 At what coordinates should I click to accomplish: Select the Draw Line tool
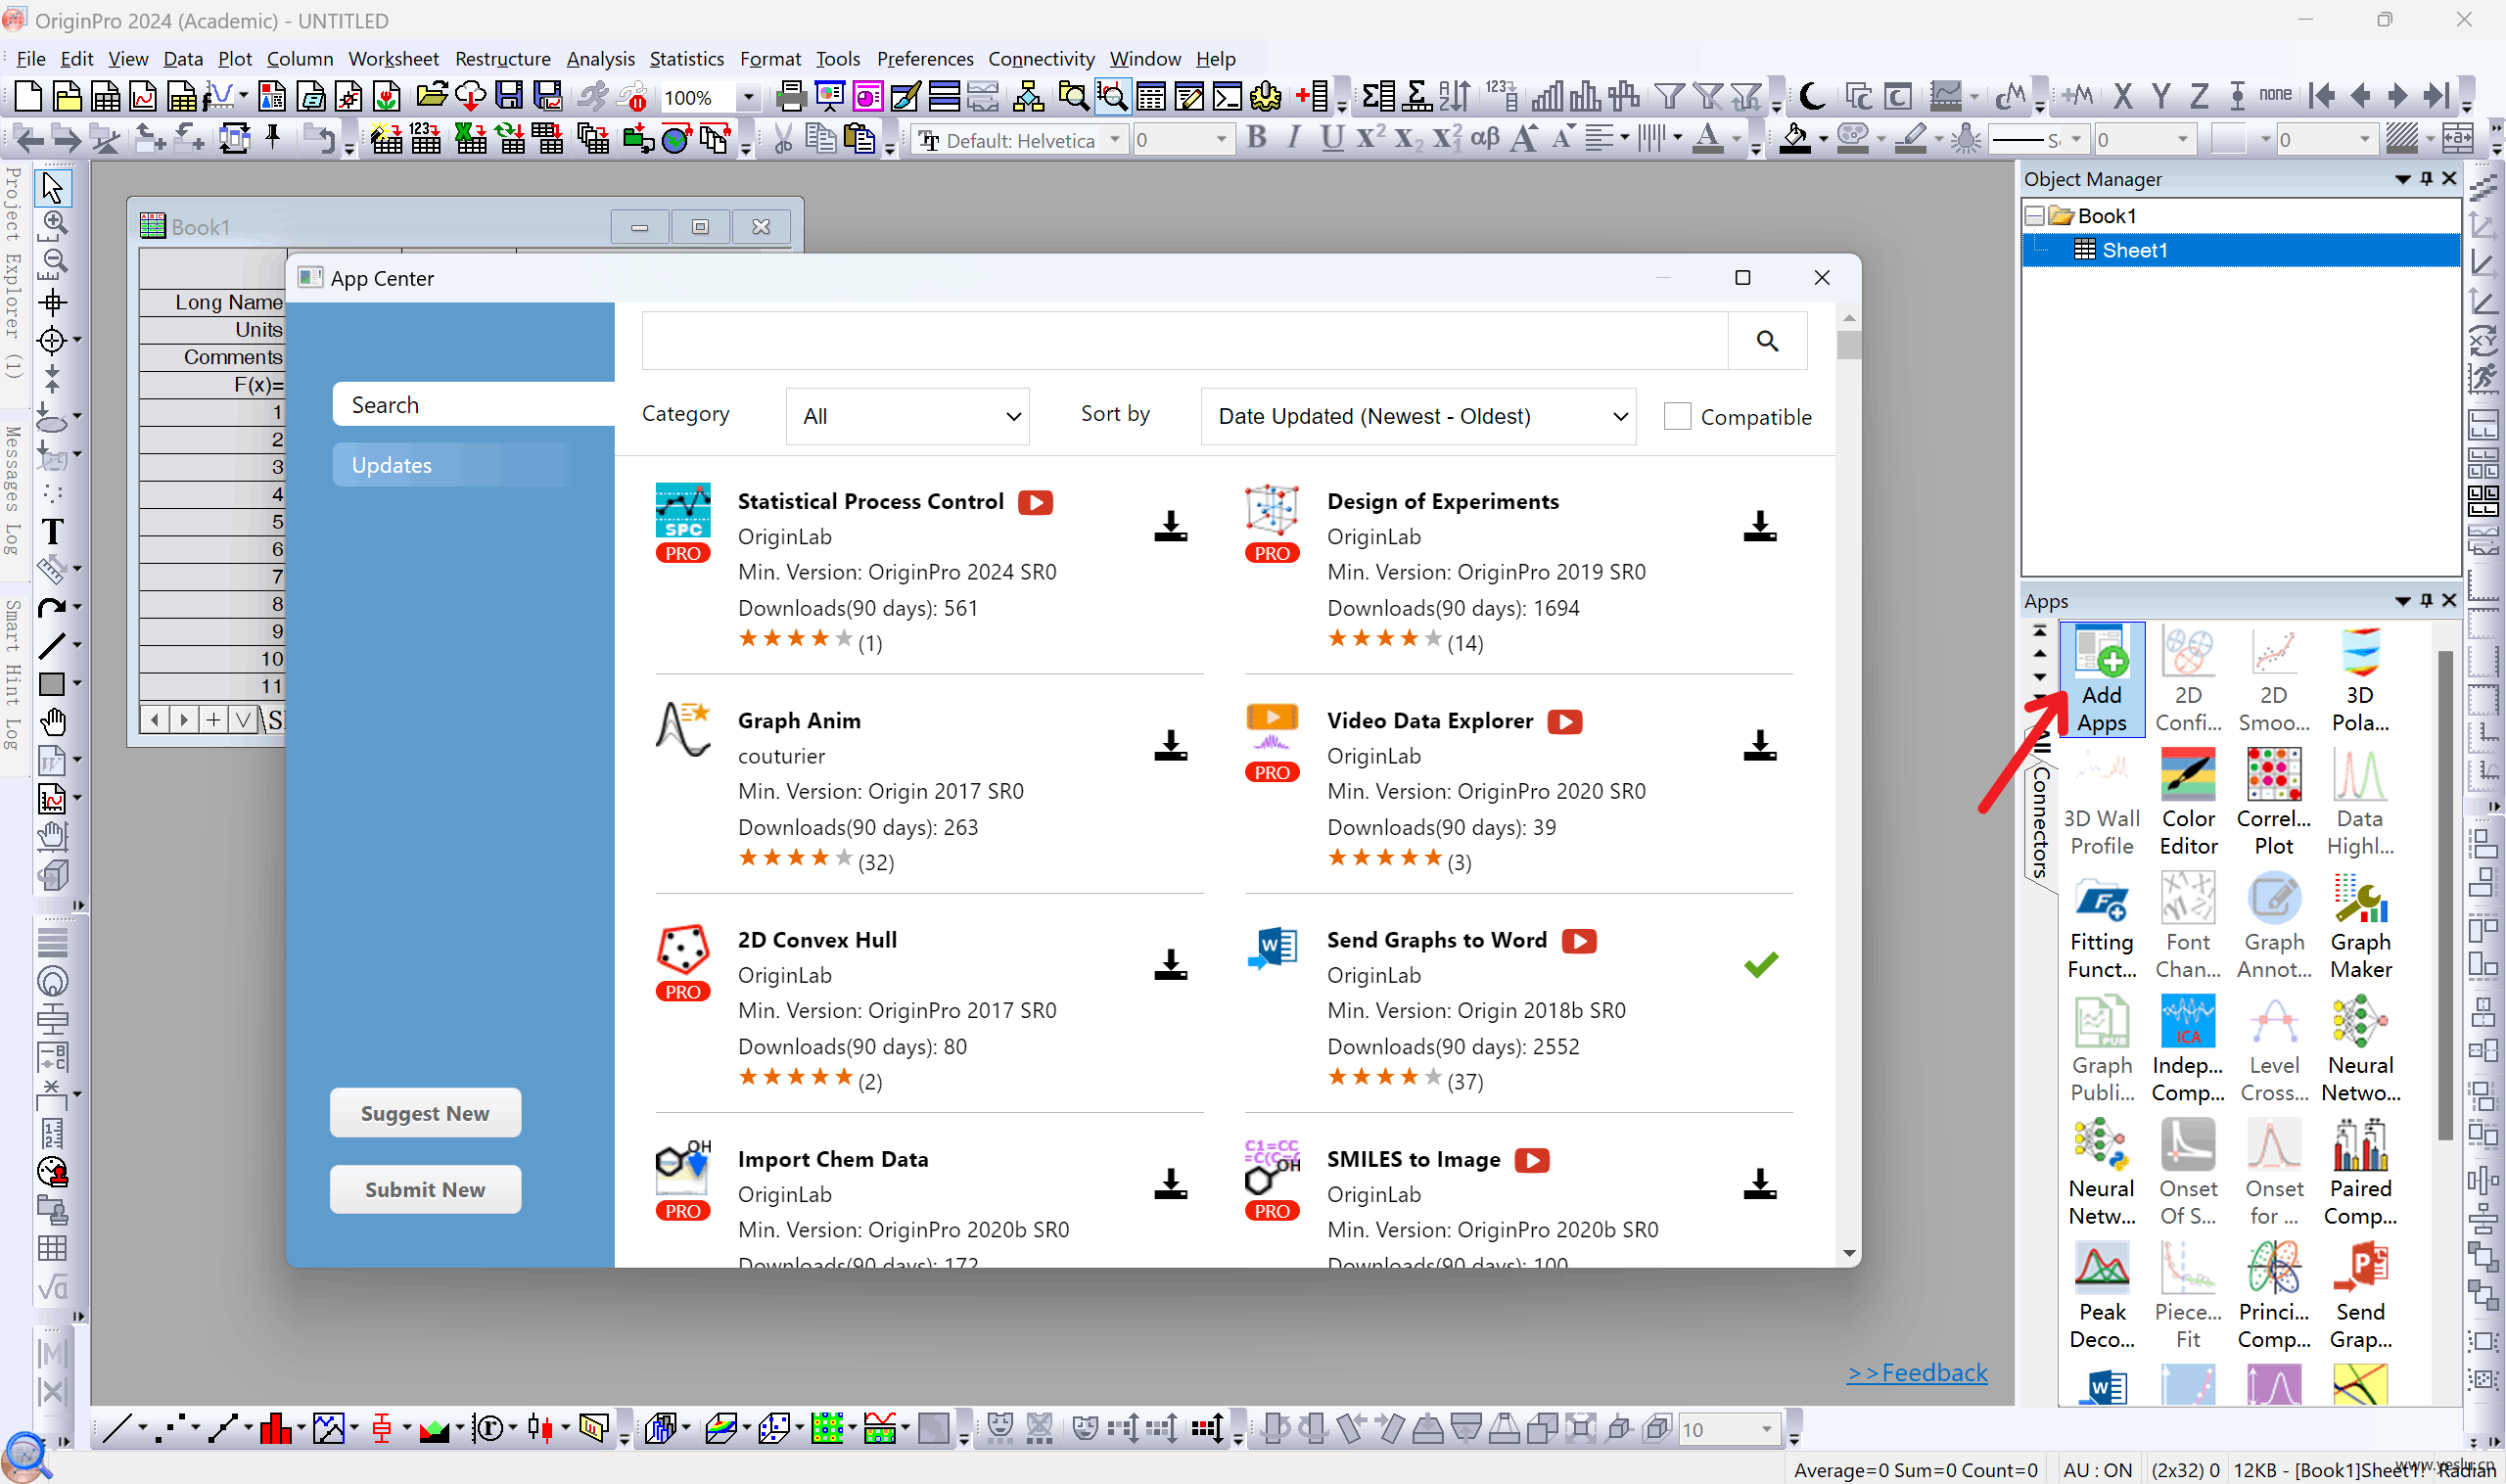pos(51,645)
